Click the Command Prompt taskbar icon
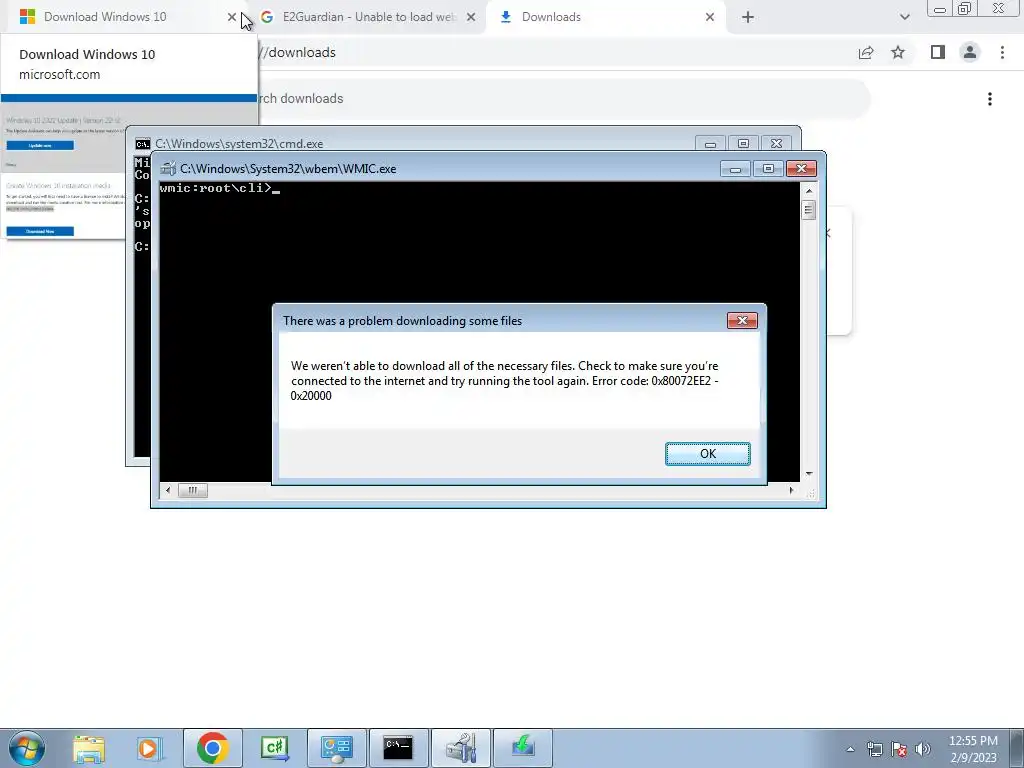The image size is (1024, 768). (x=398, y=748)
